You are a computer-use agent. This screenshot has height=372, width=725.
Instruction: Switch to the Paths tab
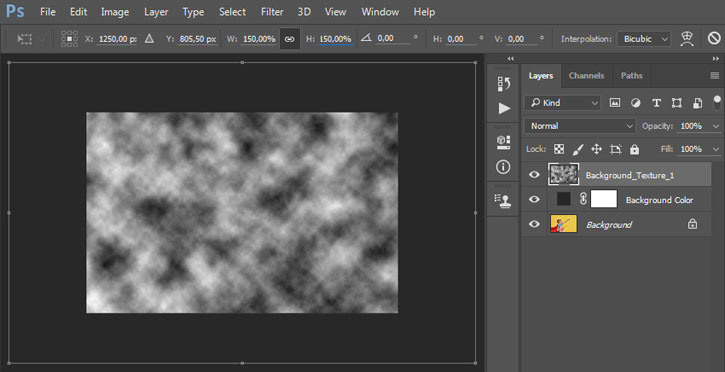632,76
